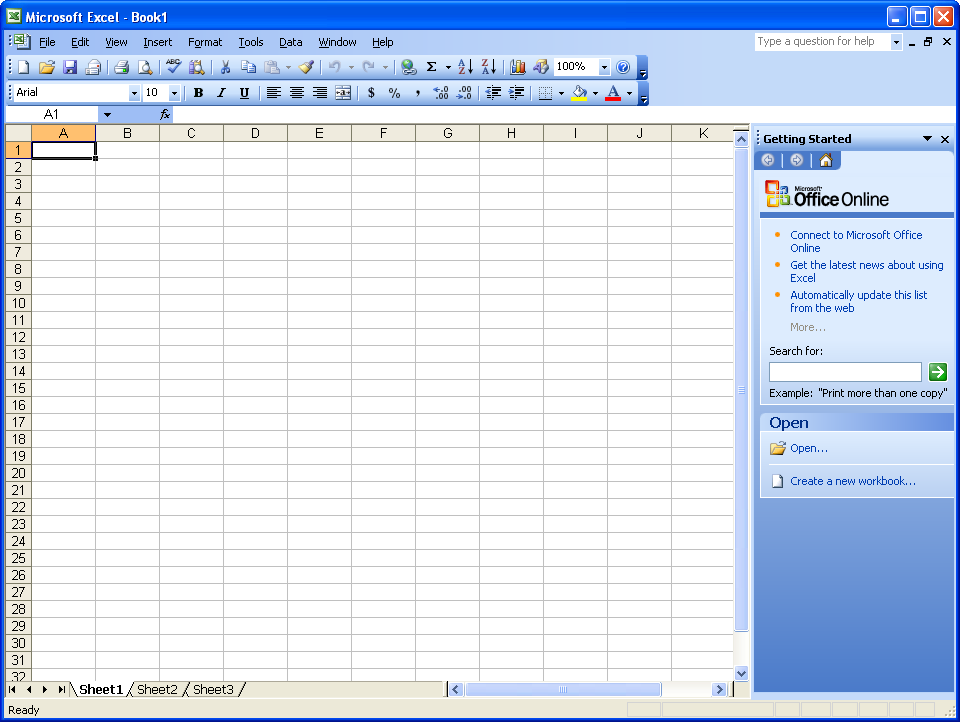Click Connect to Microsoft Office Online link
This screenshot has height=722, width=960.
pyautogui.click(x=856, y=241)
